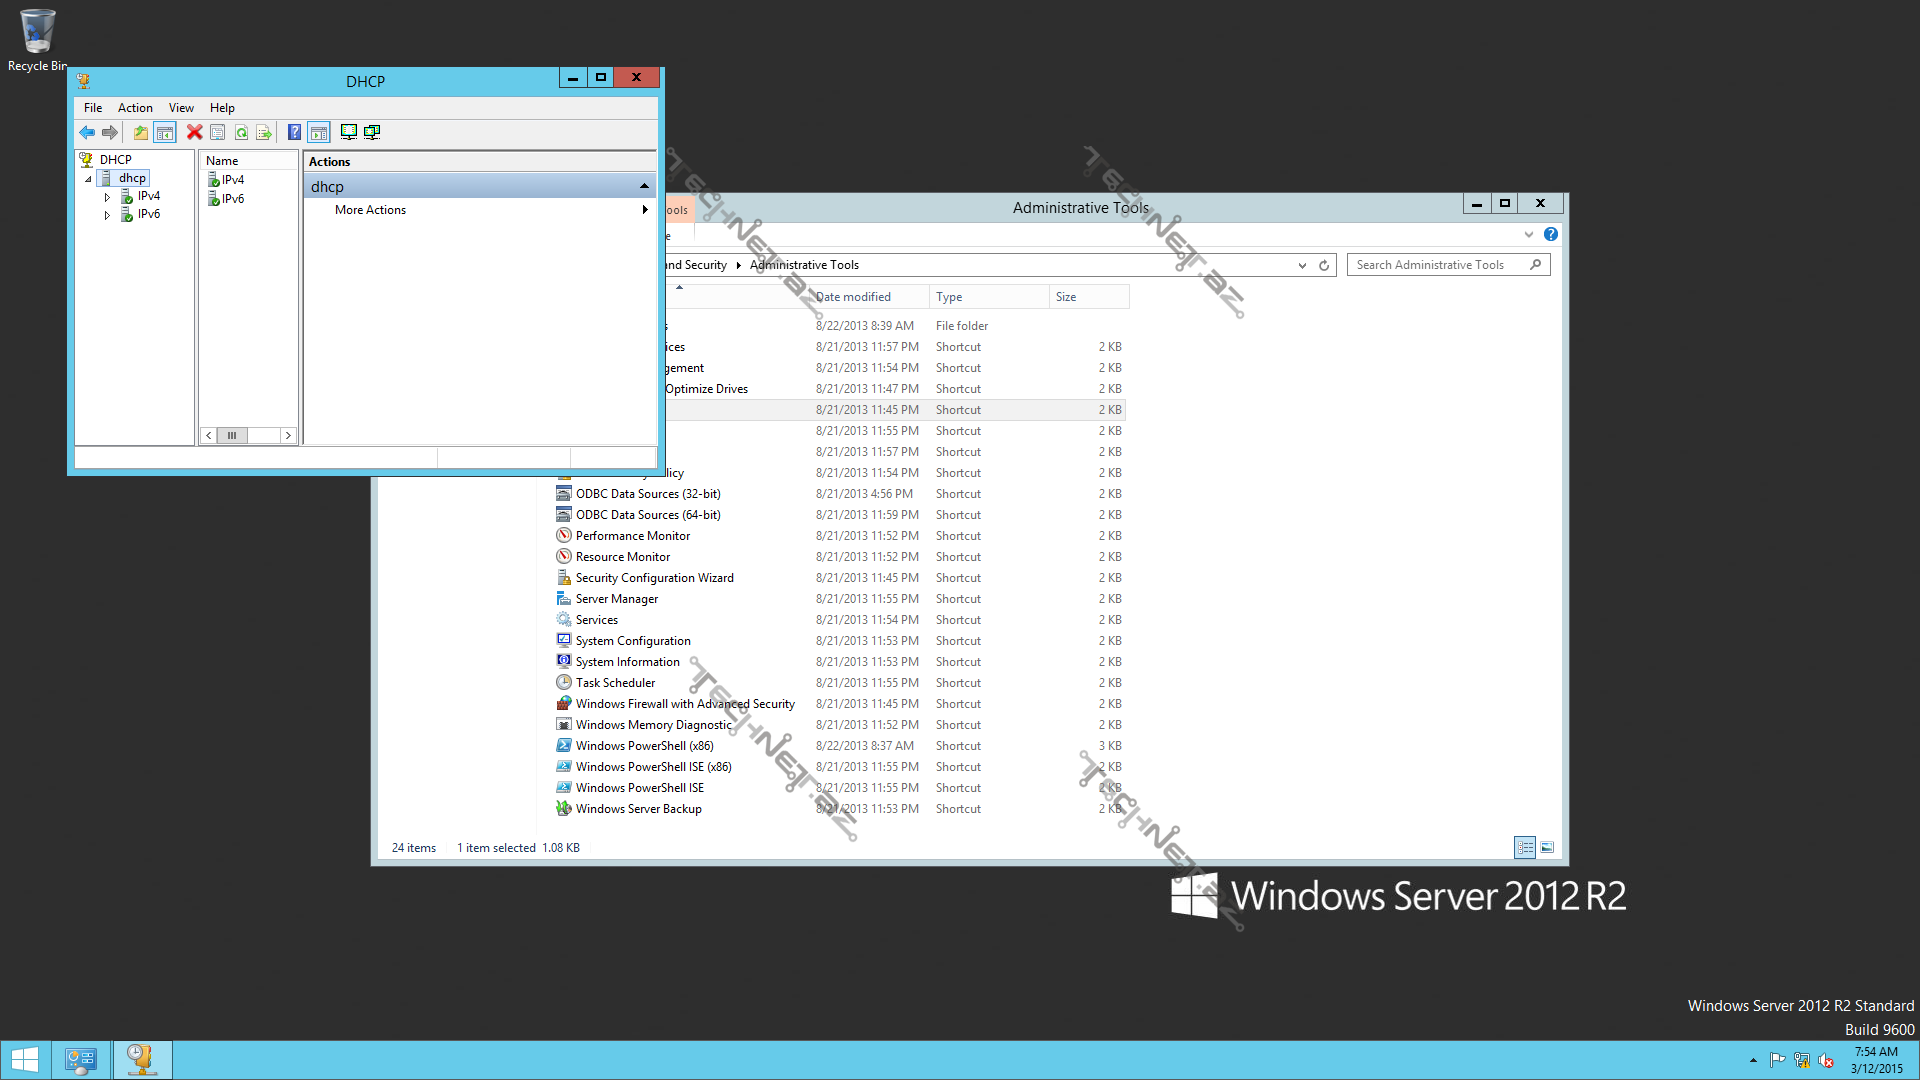Click the Search Administrative Tools box
This screenshot has height=1080, width=1920.
click(x=1438, y=265)
